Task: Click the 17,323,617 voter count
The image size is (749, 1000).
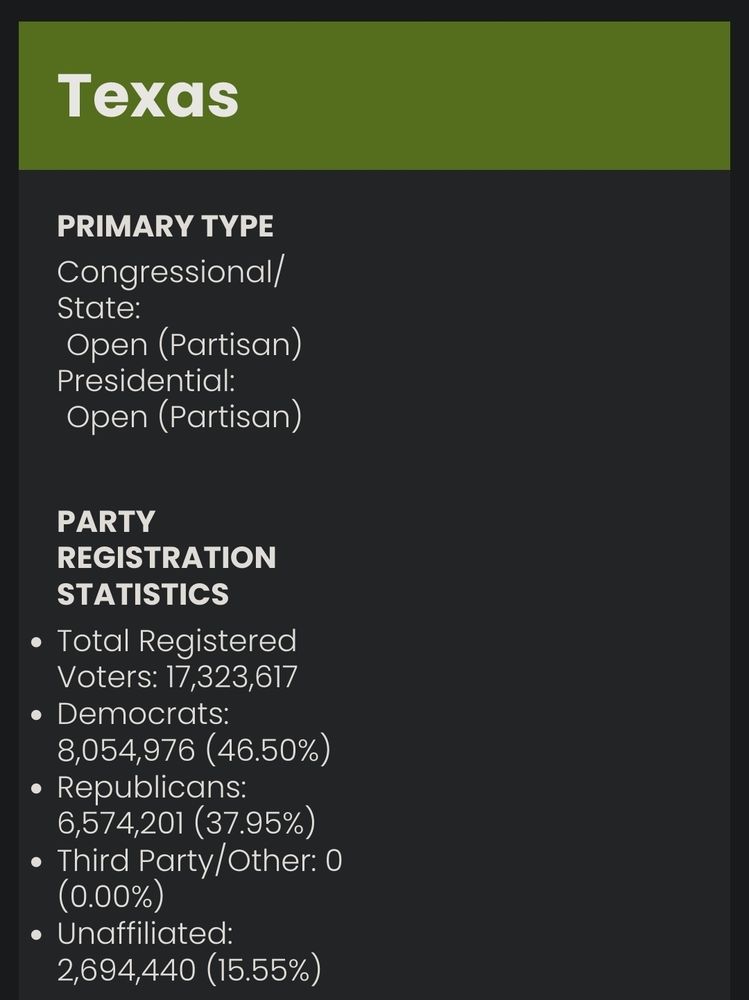Action: click(x=232, y=677)
